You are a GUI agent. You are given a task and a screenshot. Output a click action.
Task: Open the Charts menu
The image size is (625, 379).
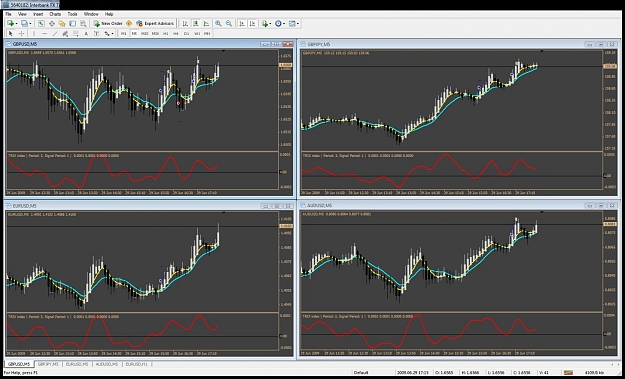point(55,14)
